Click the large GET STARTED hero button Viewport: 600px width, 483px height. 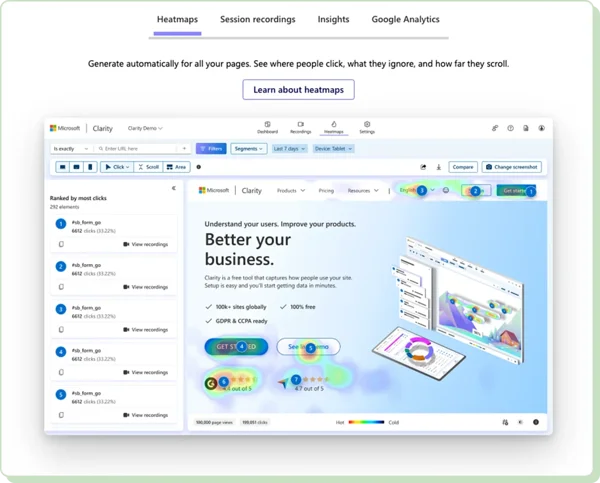[236, 346]
